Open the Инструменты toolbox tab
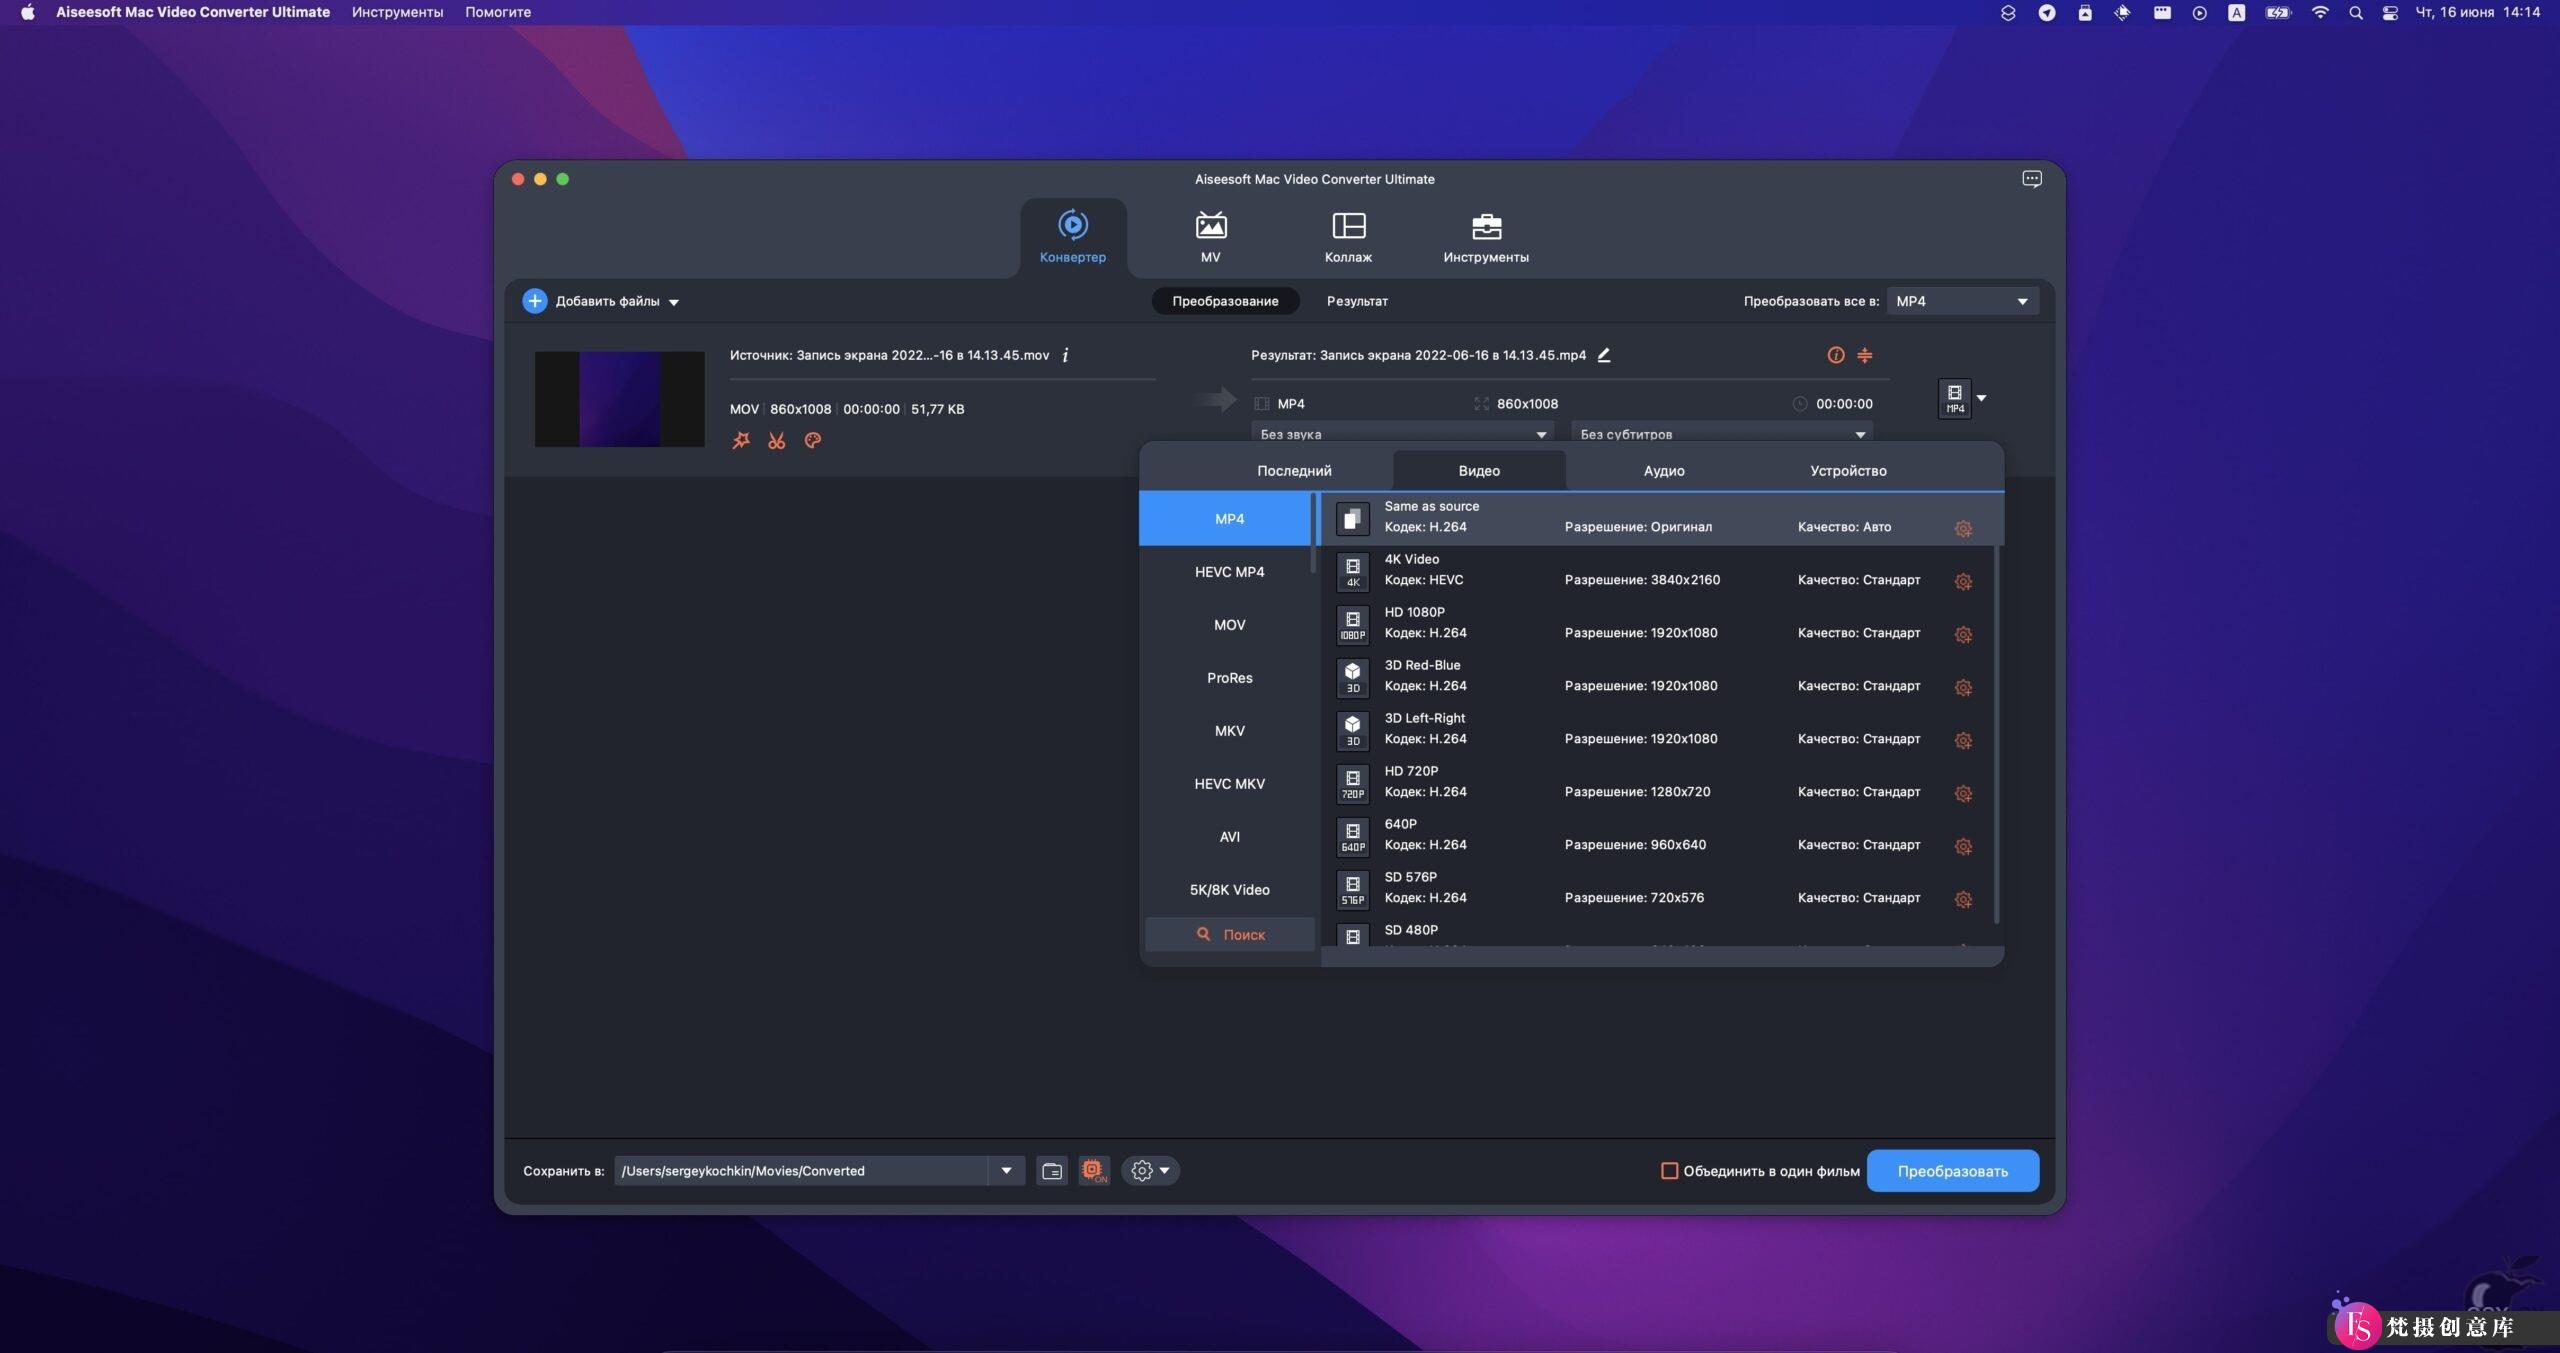 click(1486, 237)
